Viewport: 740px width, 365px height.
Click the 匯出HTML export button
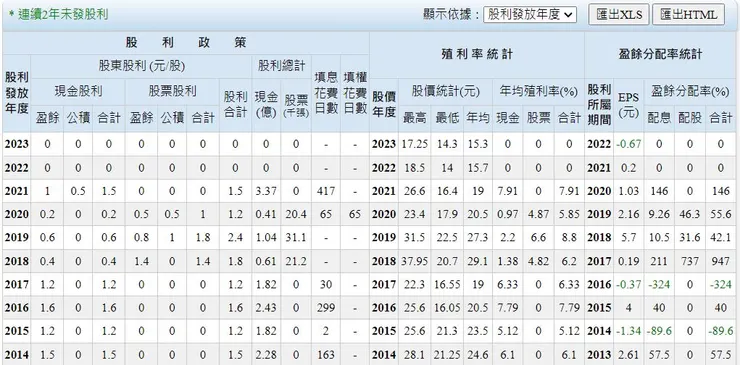point(688,15)
